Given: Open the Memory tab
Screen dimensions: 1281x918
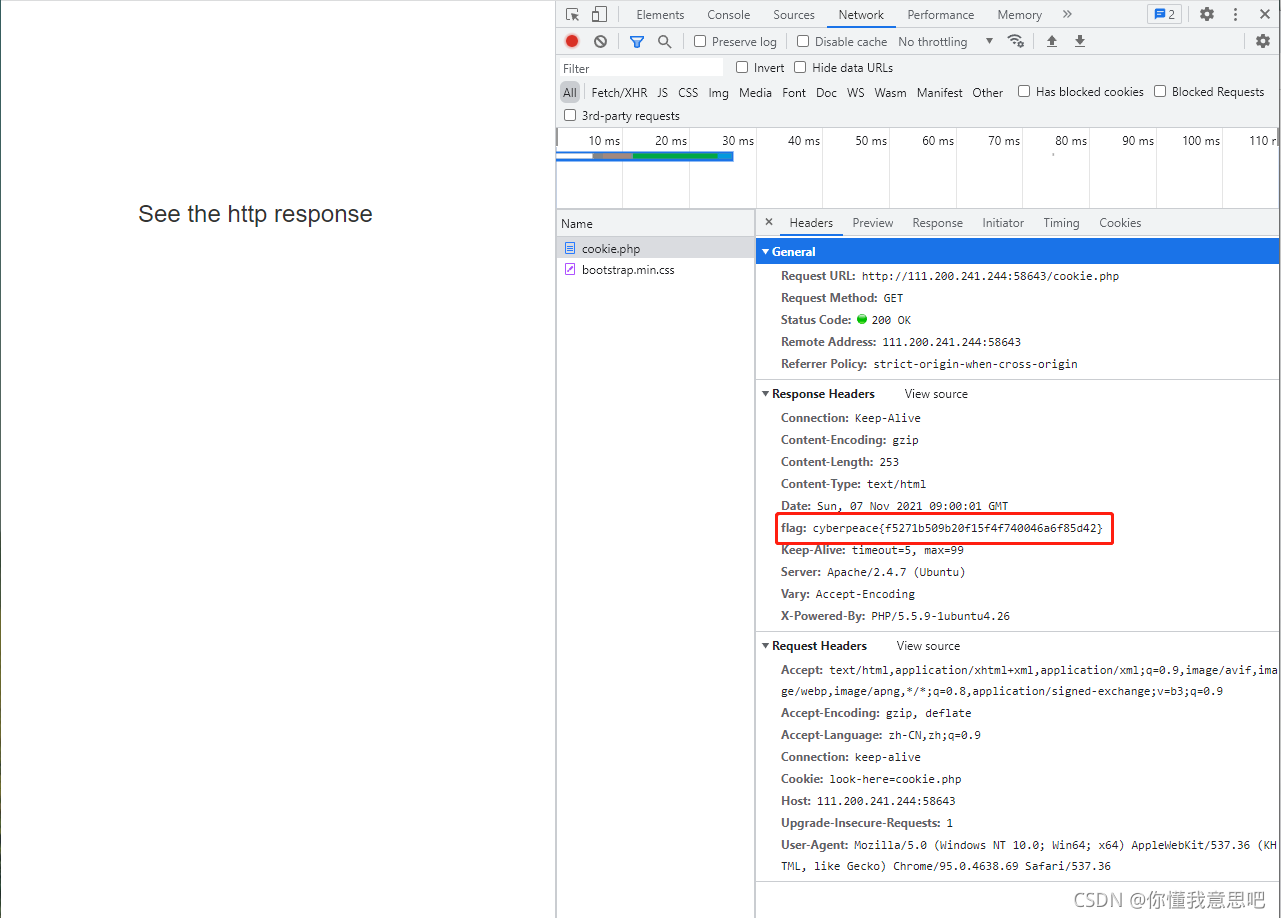Looking at the screenshot, I should point(1019,14).
